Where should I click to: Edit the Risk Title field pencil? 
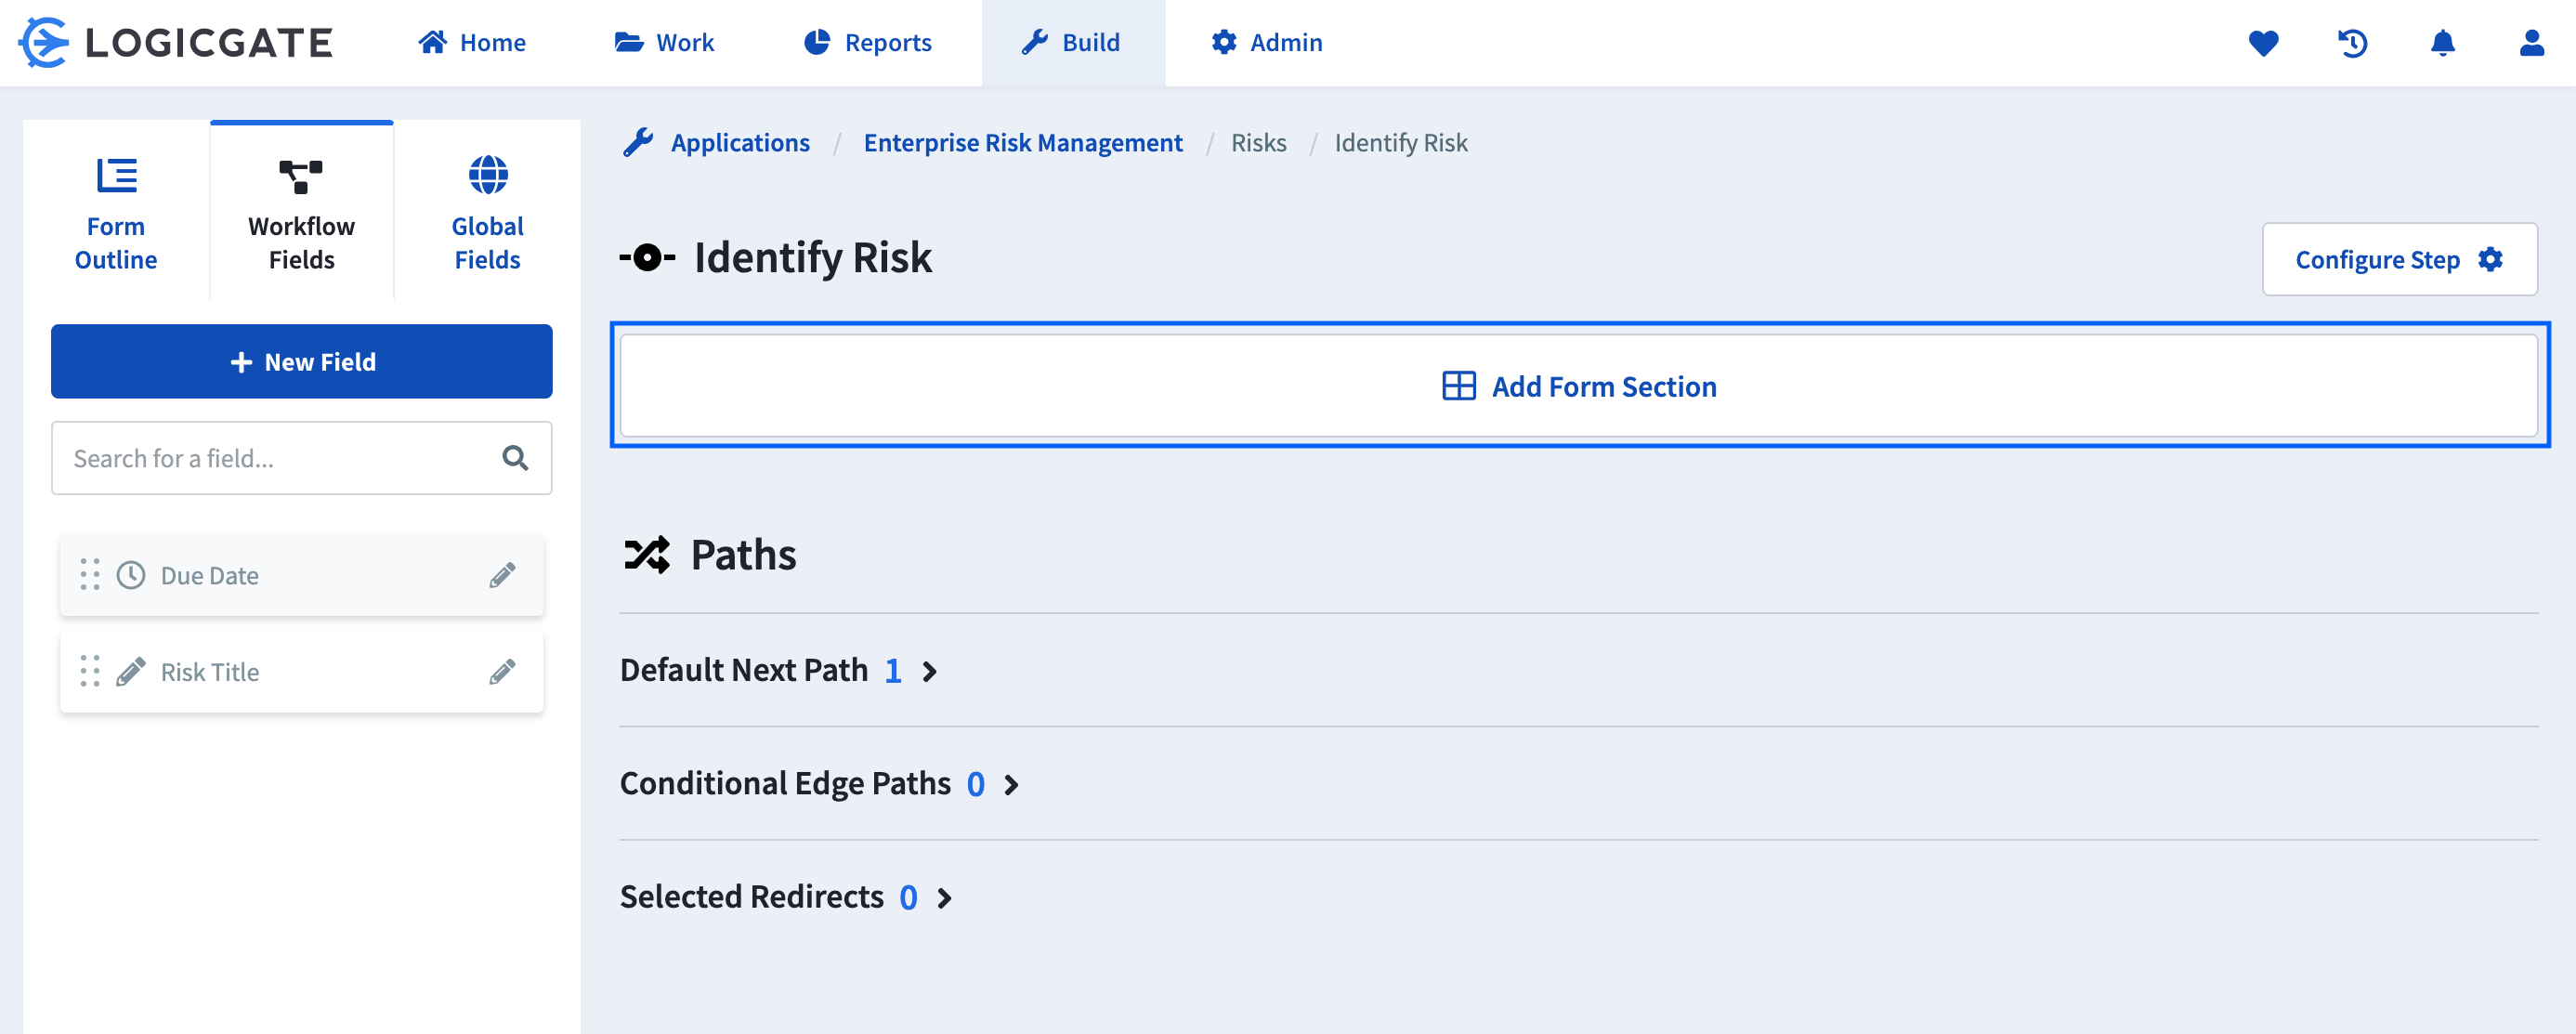[502, 672]
